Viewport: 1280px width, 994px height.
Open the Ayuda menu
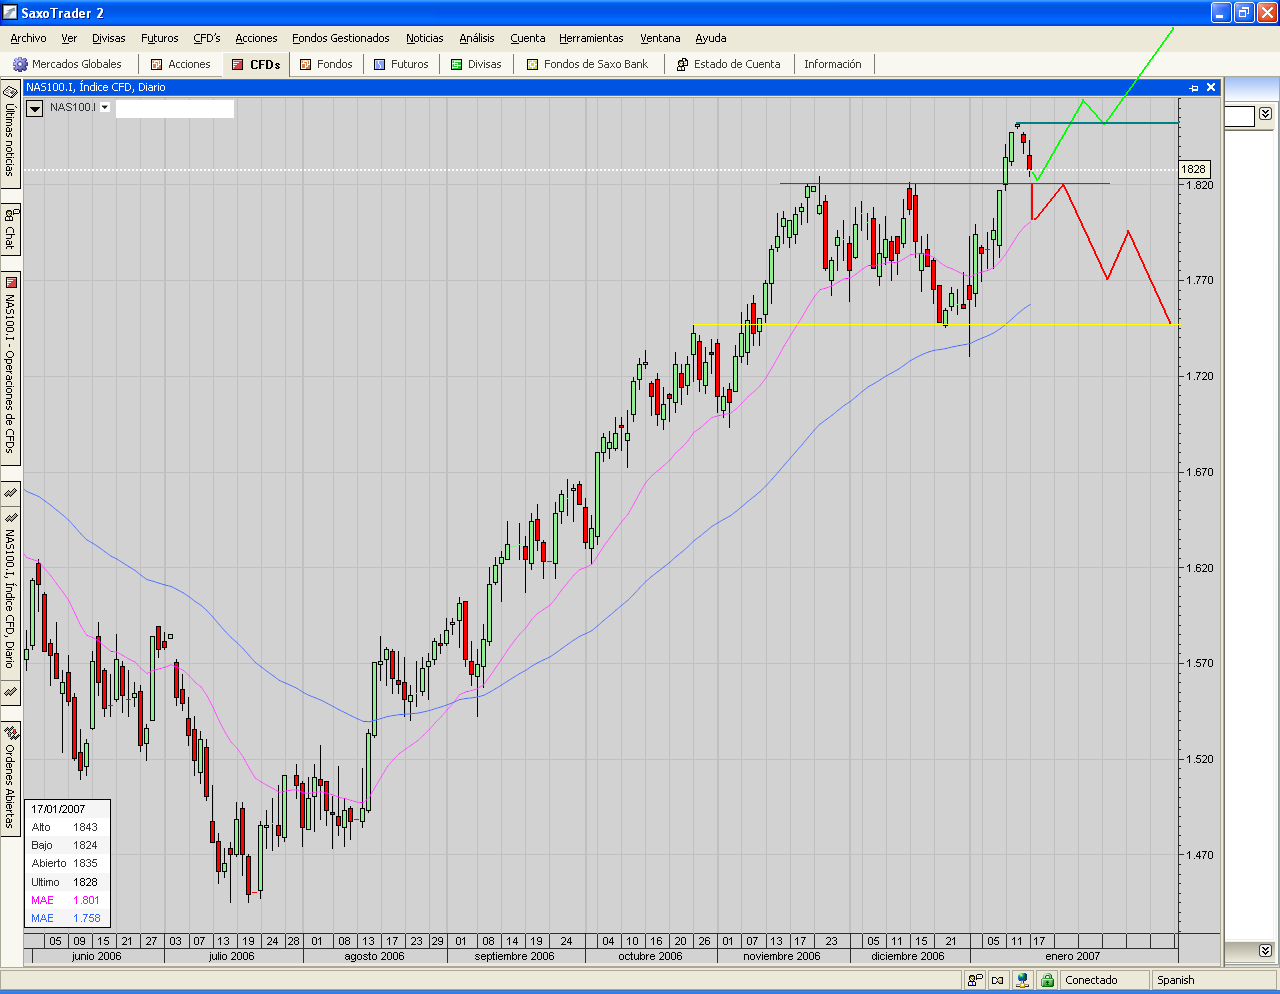coord(711,38)
